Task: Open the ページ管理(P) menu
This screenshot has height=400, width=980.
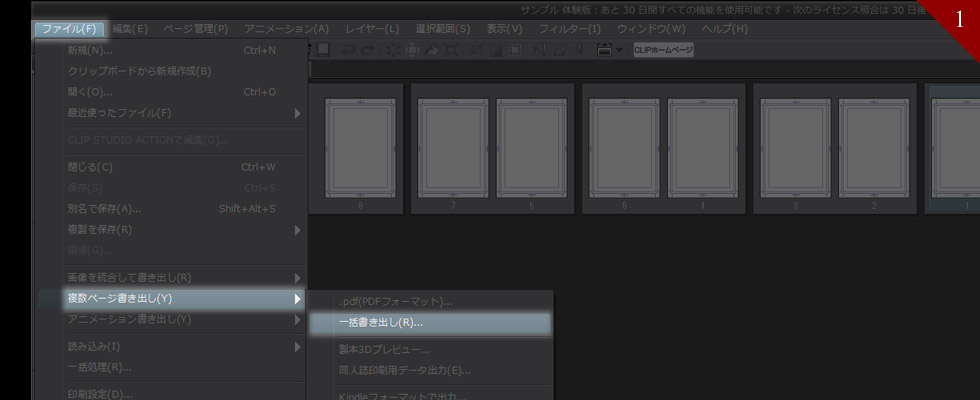Action: (196, 29)
